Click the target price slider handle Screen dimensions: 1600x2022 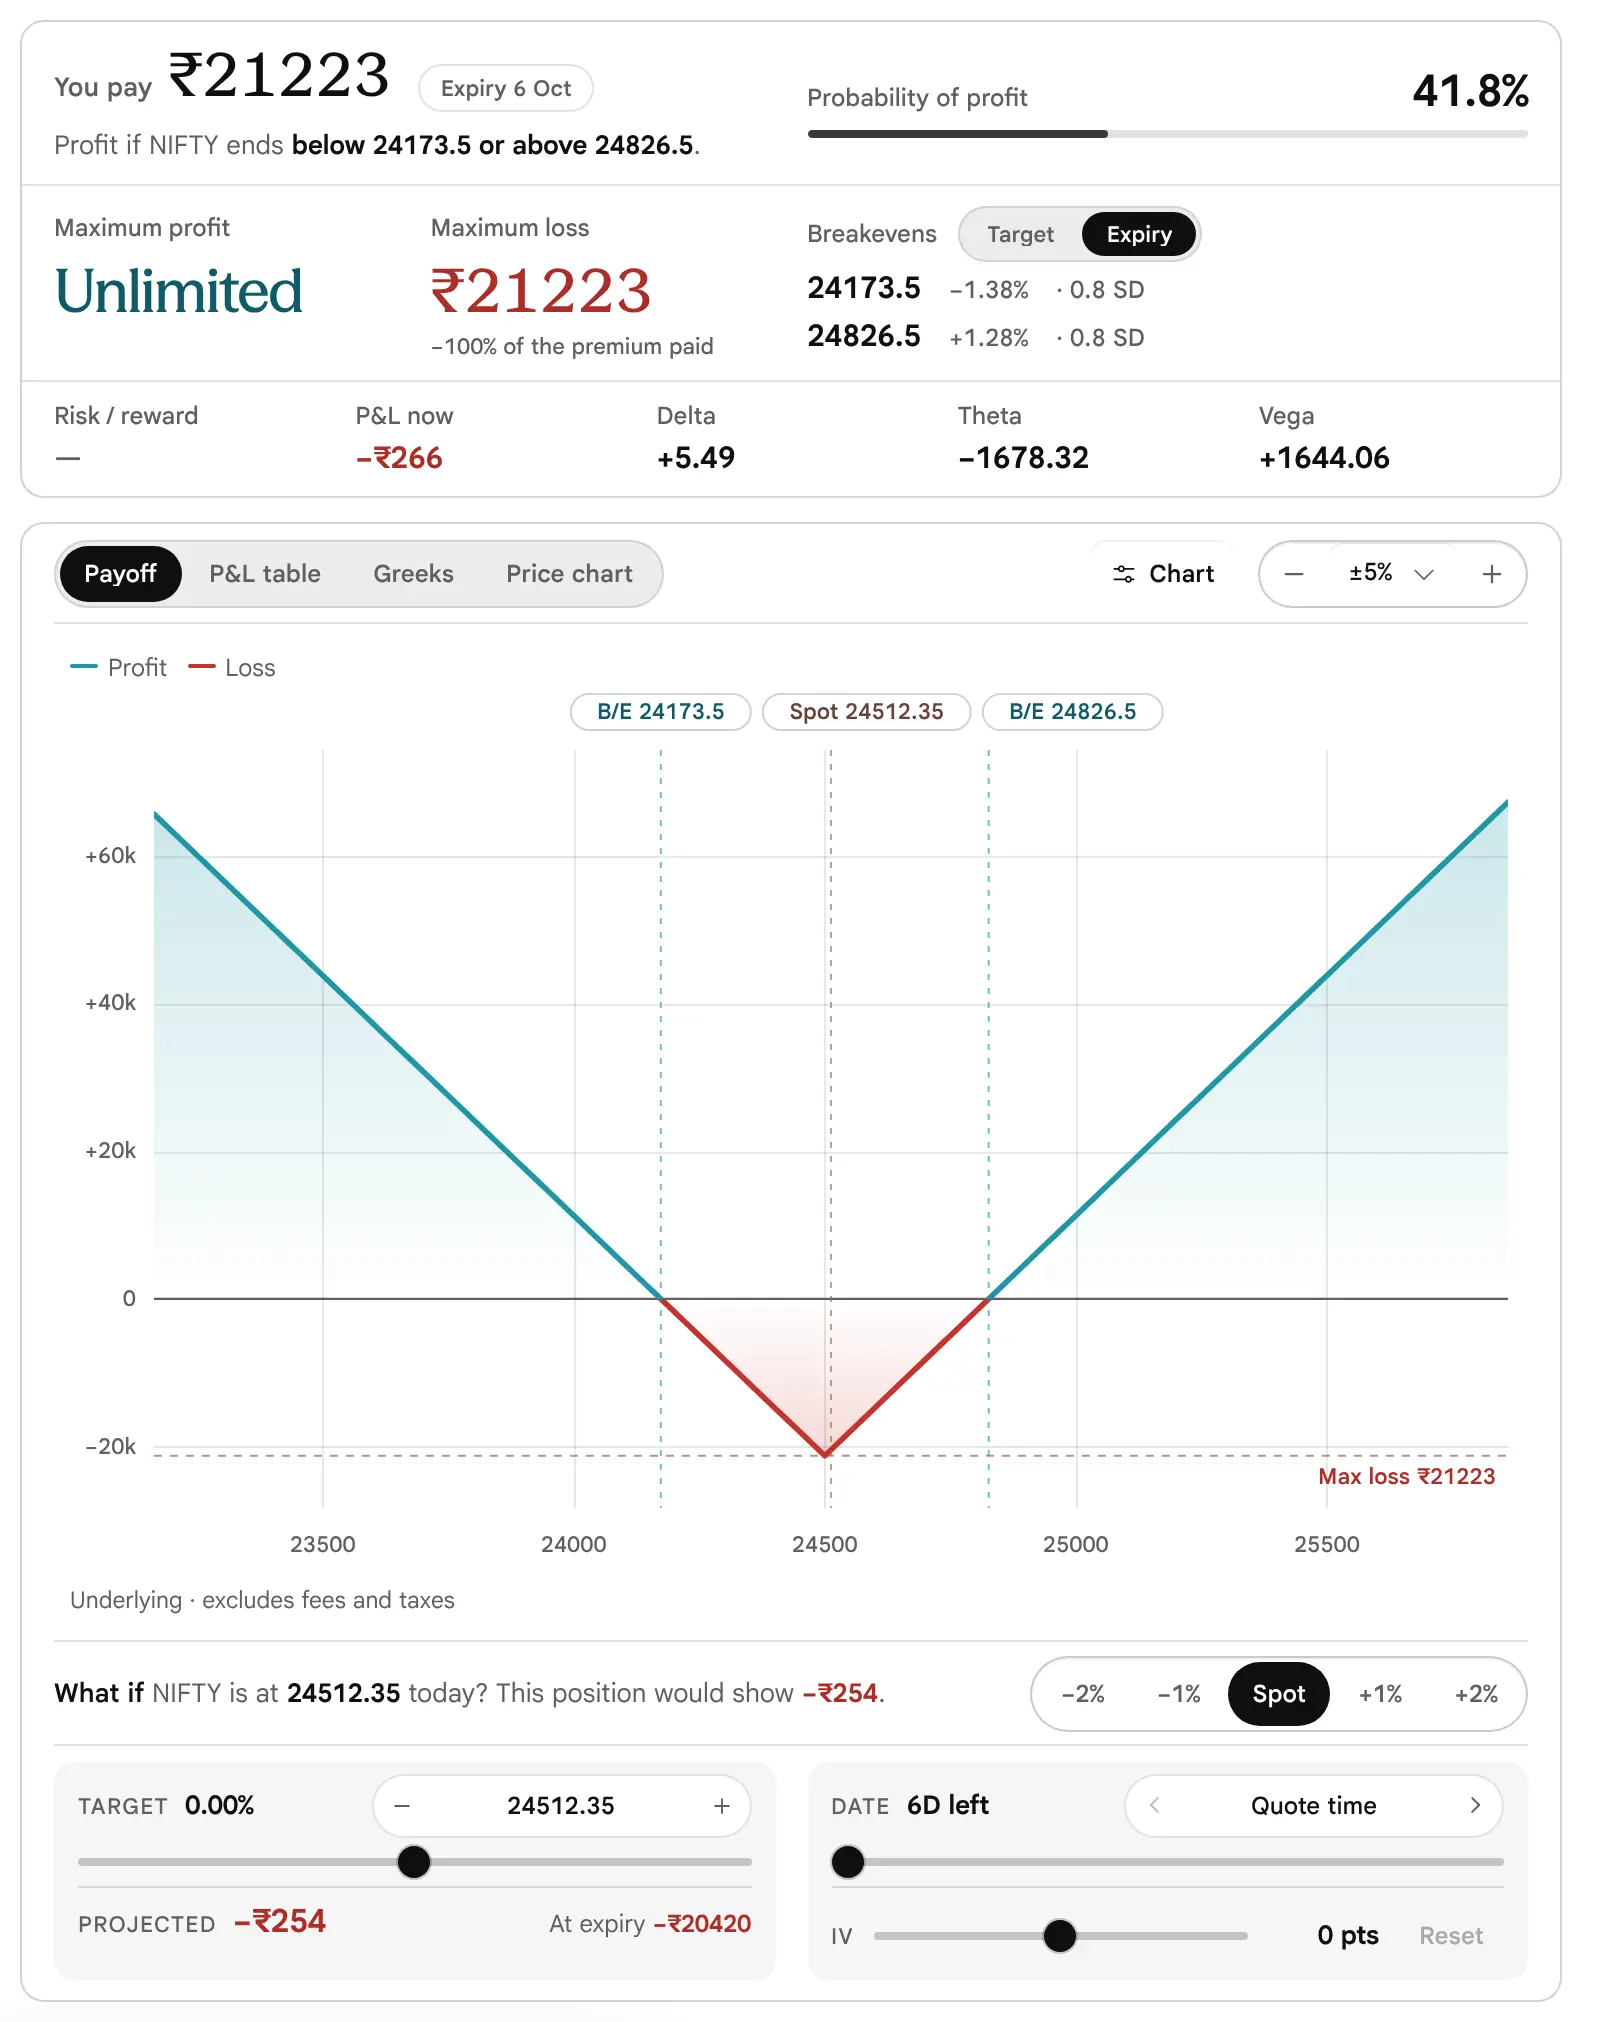click(414, 1862)
